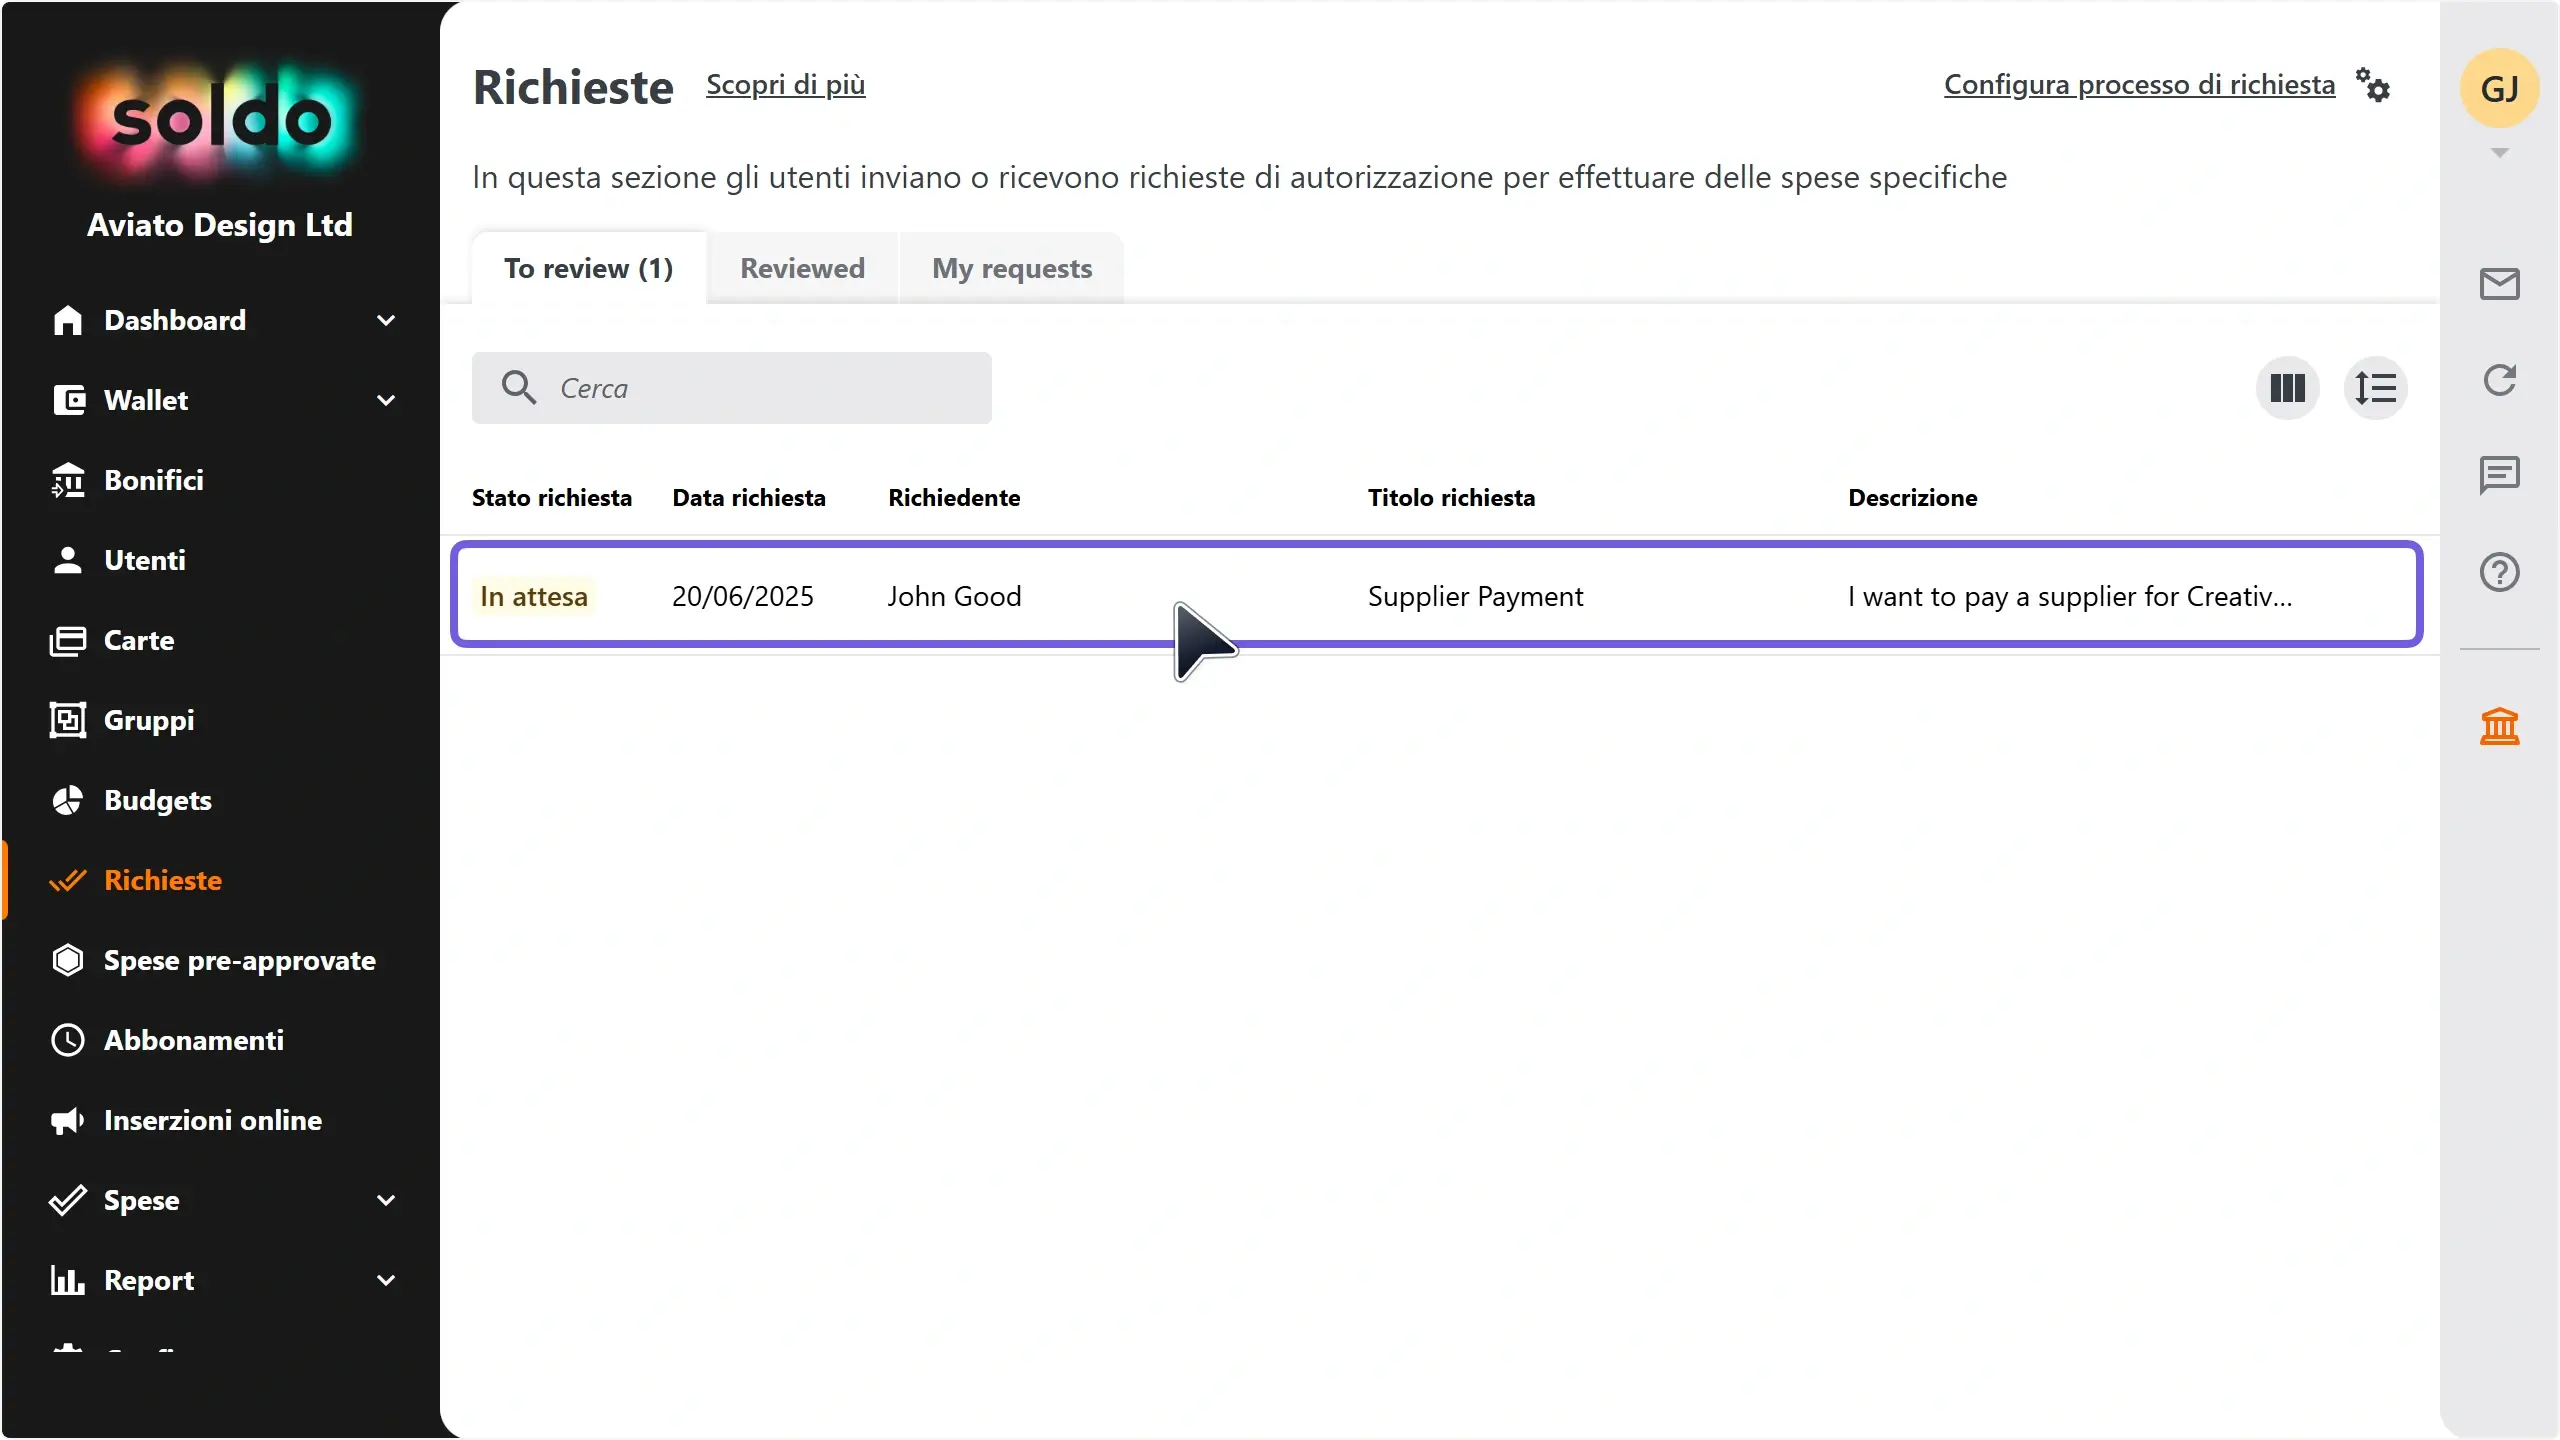Open the Dashboard home icon

click(67, 320)
